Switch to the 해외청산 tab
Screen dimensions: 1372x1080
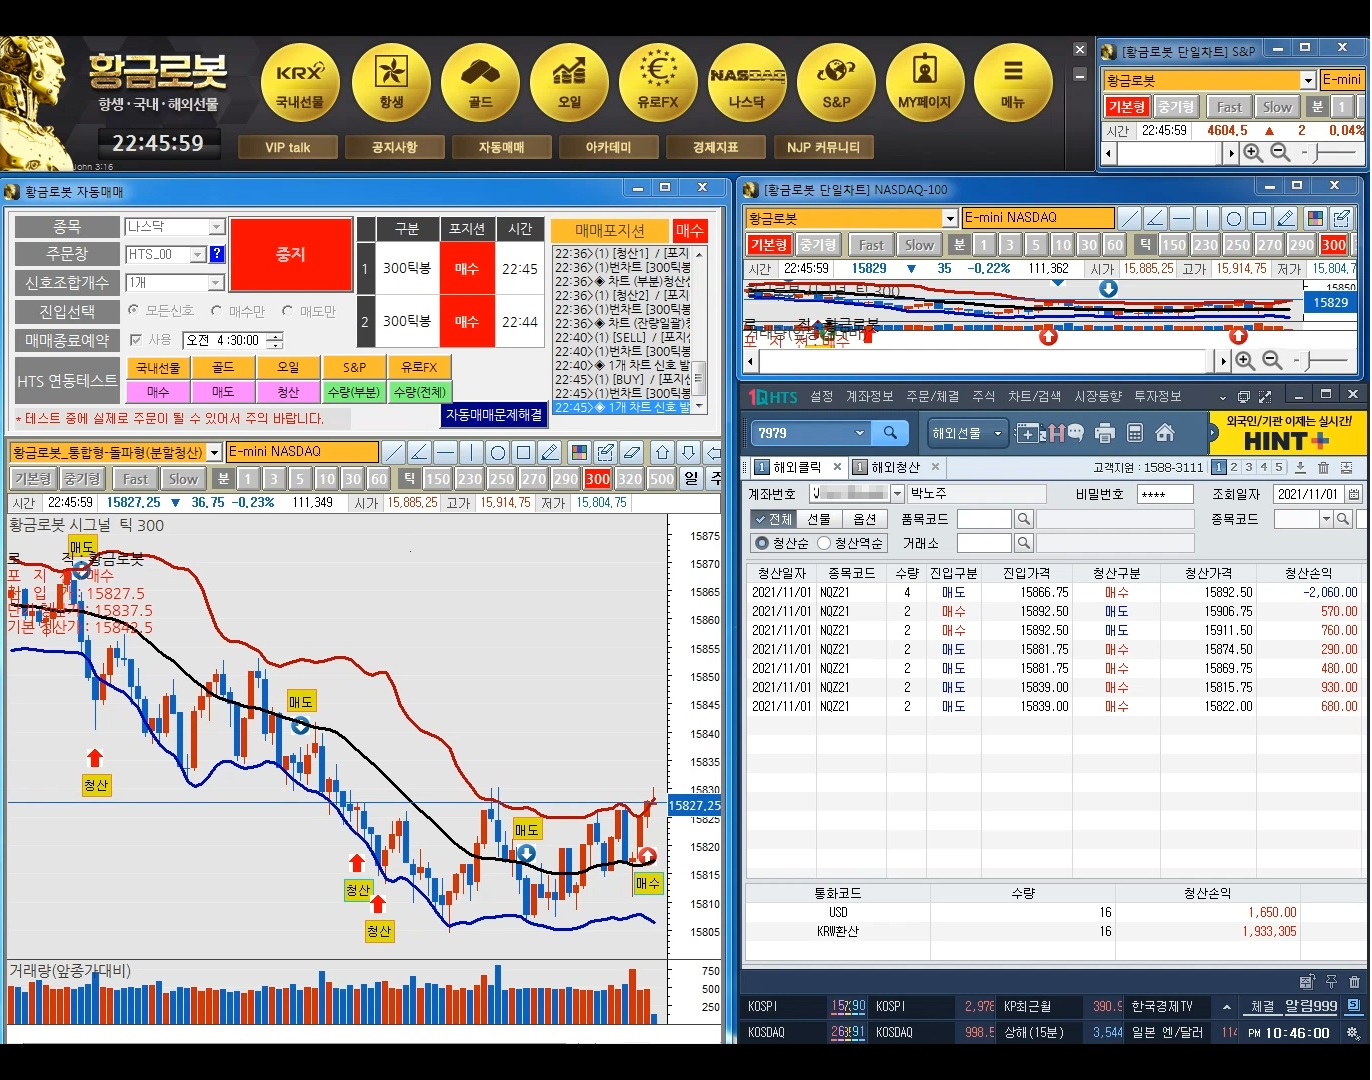click(896, 467)
